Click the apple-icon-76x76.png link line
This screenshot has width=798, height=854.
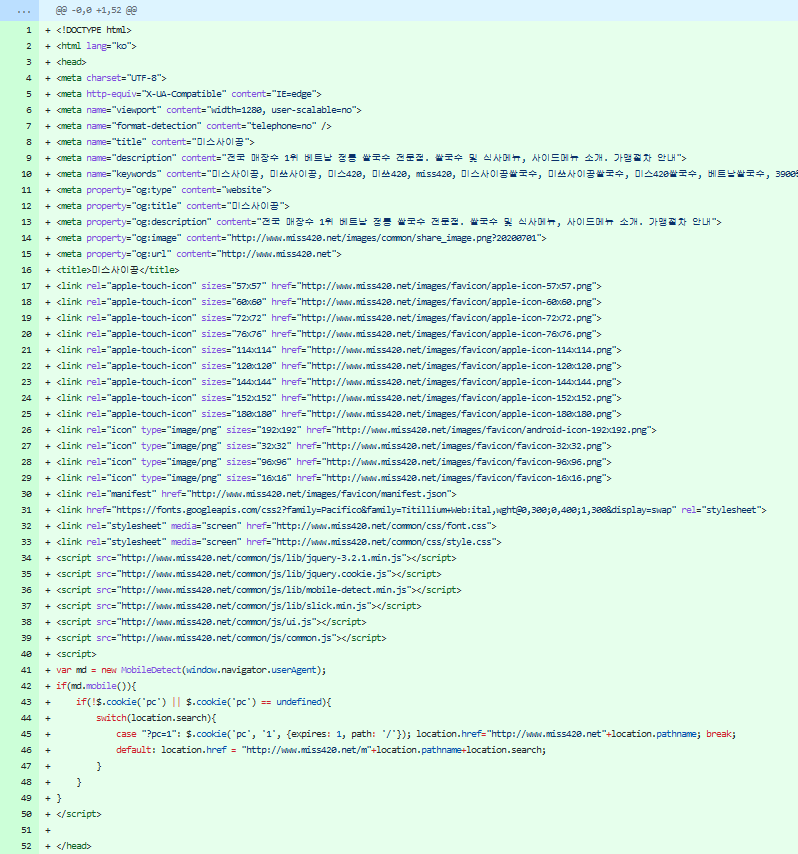pos(329,334)
